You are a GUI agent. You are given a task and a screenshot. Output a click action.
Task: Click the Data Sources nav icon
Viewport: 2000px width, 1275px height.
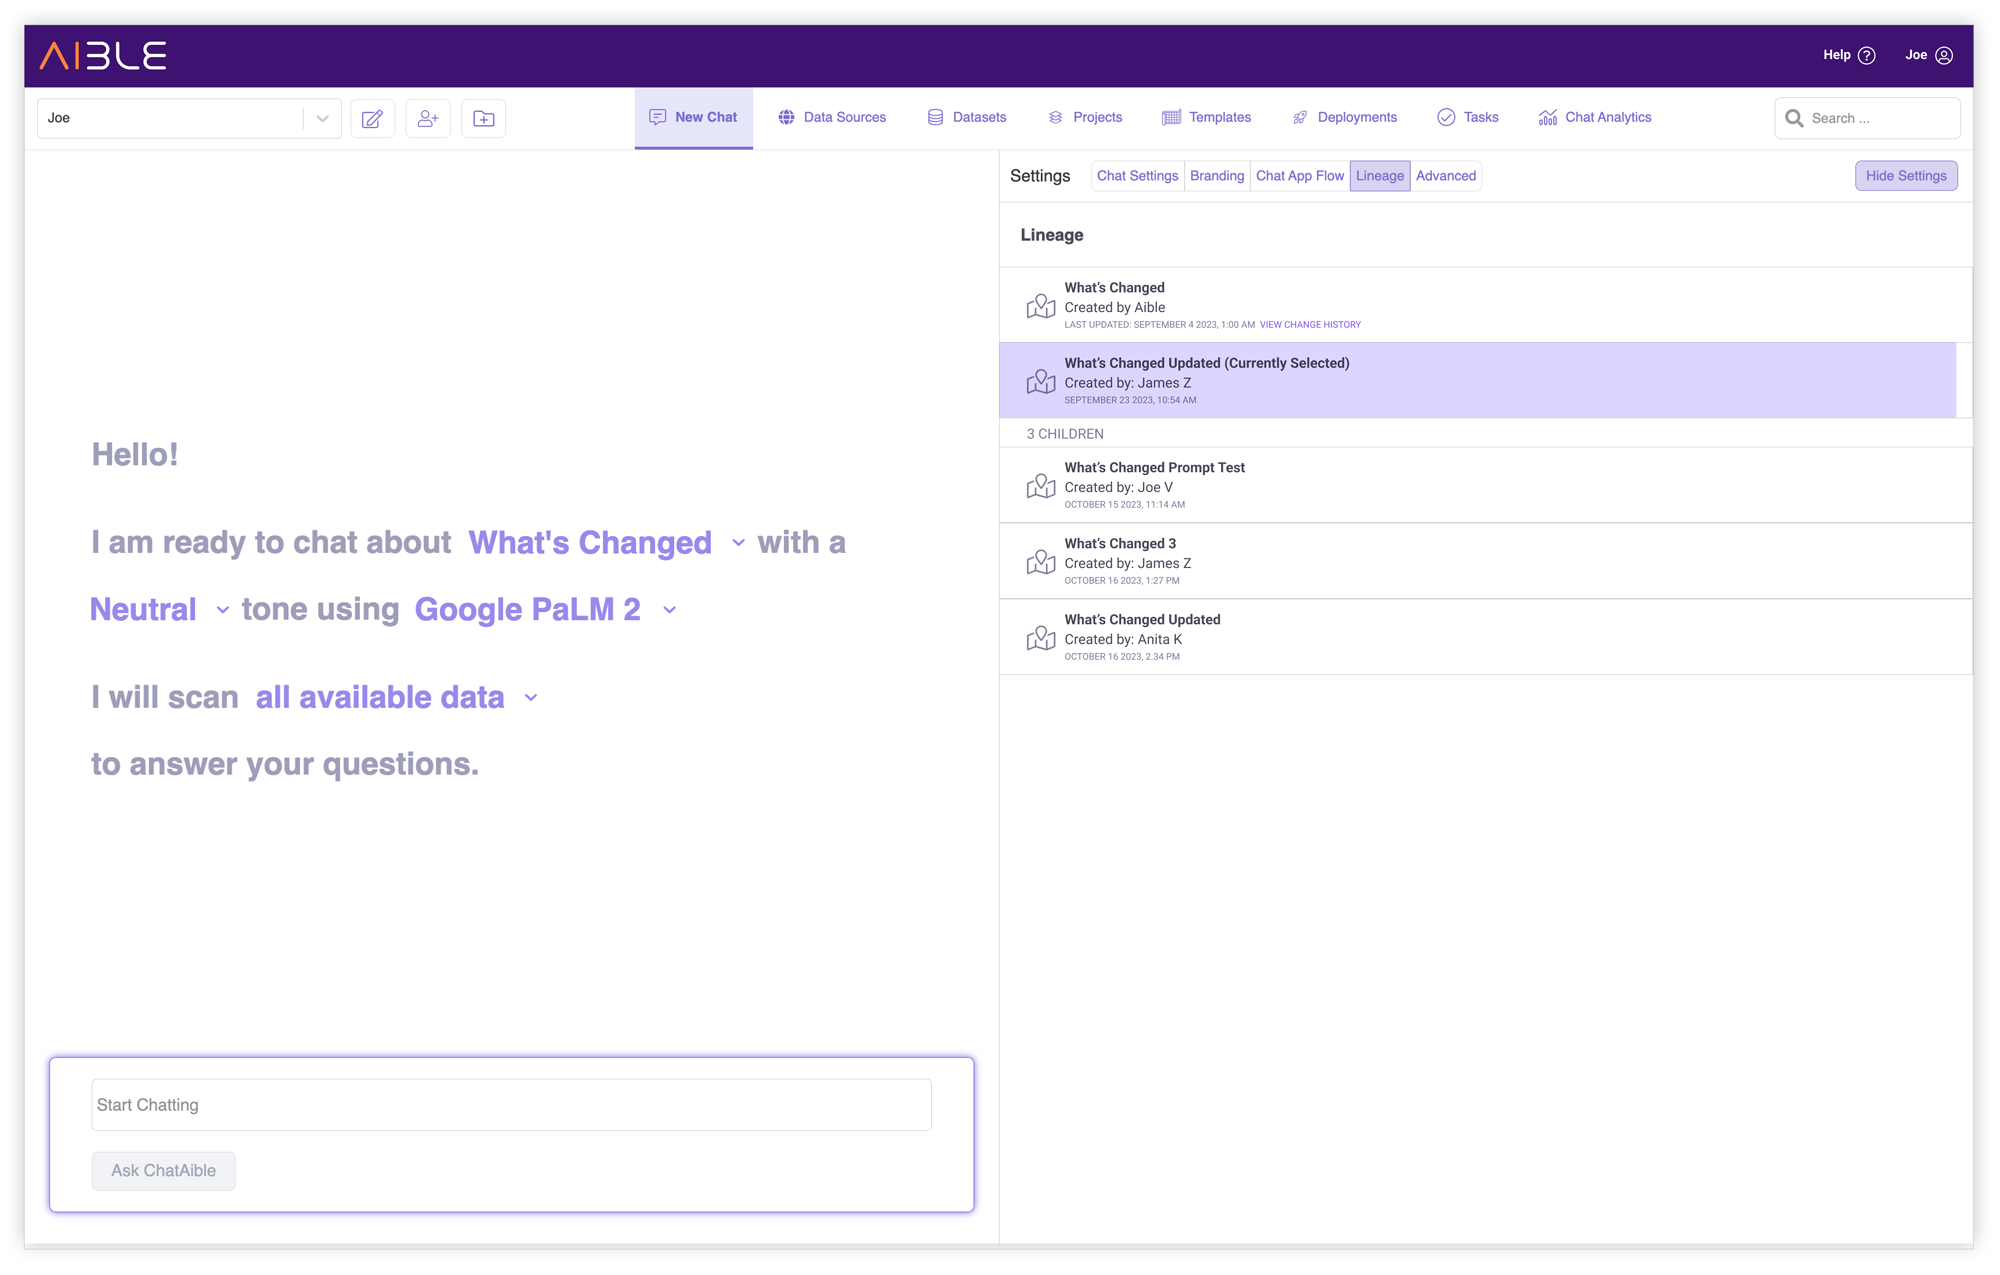(786, 117)
